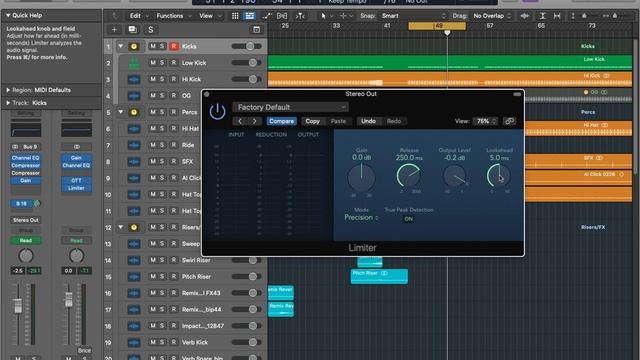Viewport: 640px width, 360px height.
Task: Click the Low Kick track instrument icon
Action: [134, 63]
